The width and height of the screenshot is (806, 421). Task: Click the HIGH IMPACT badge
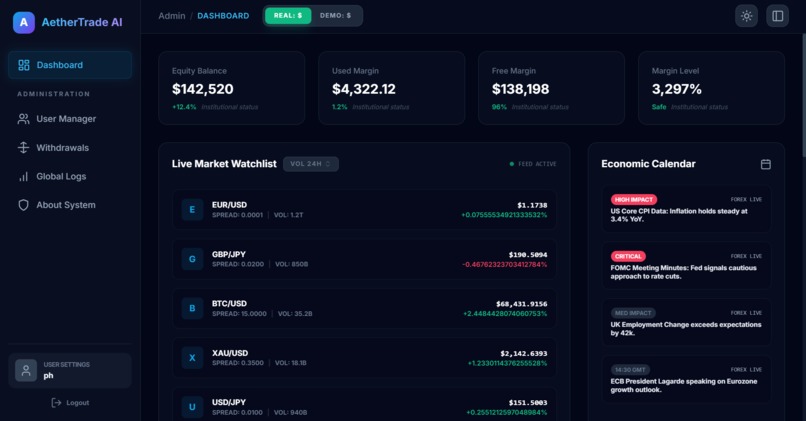click(x=634, y=199)
